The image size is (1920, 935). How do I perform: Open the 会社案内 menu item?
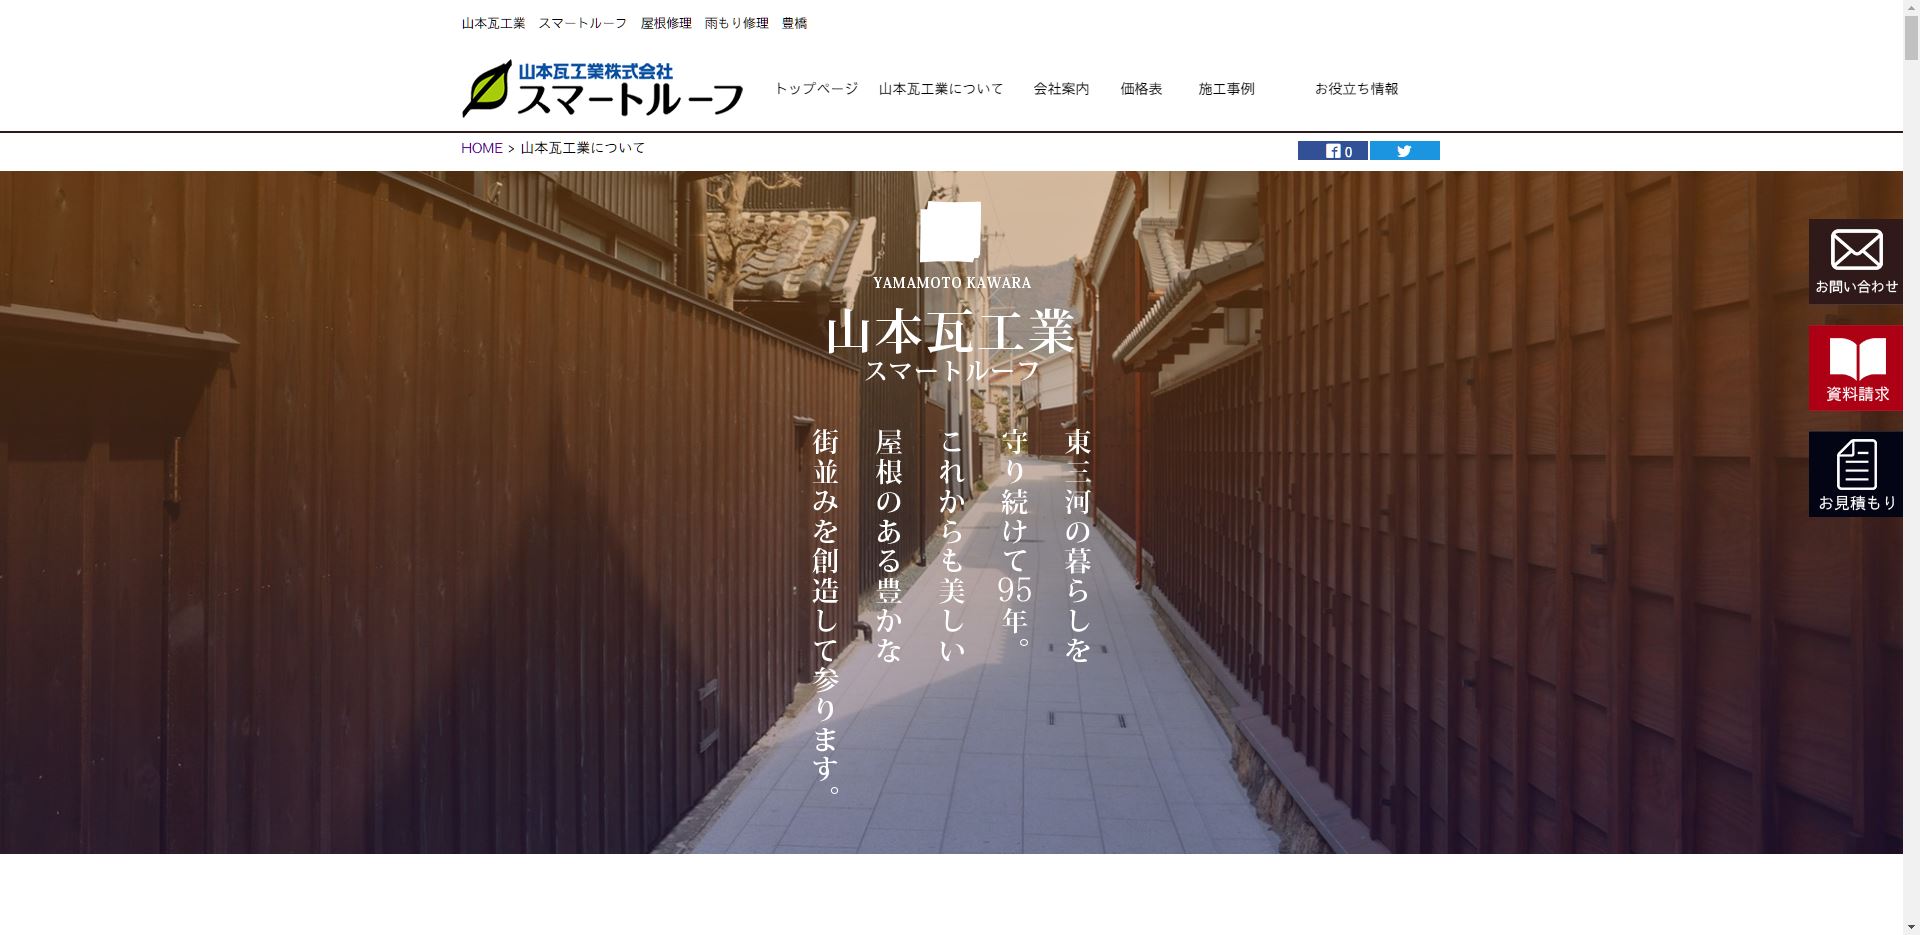(x=1061, y=89)
